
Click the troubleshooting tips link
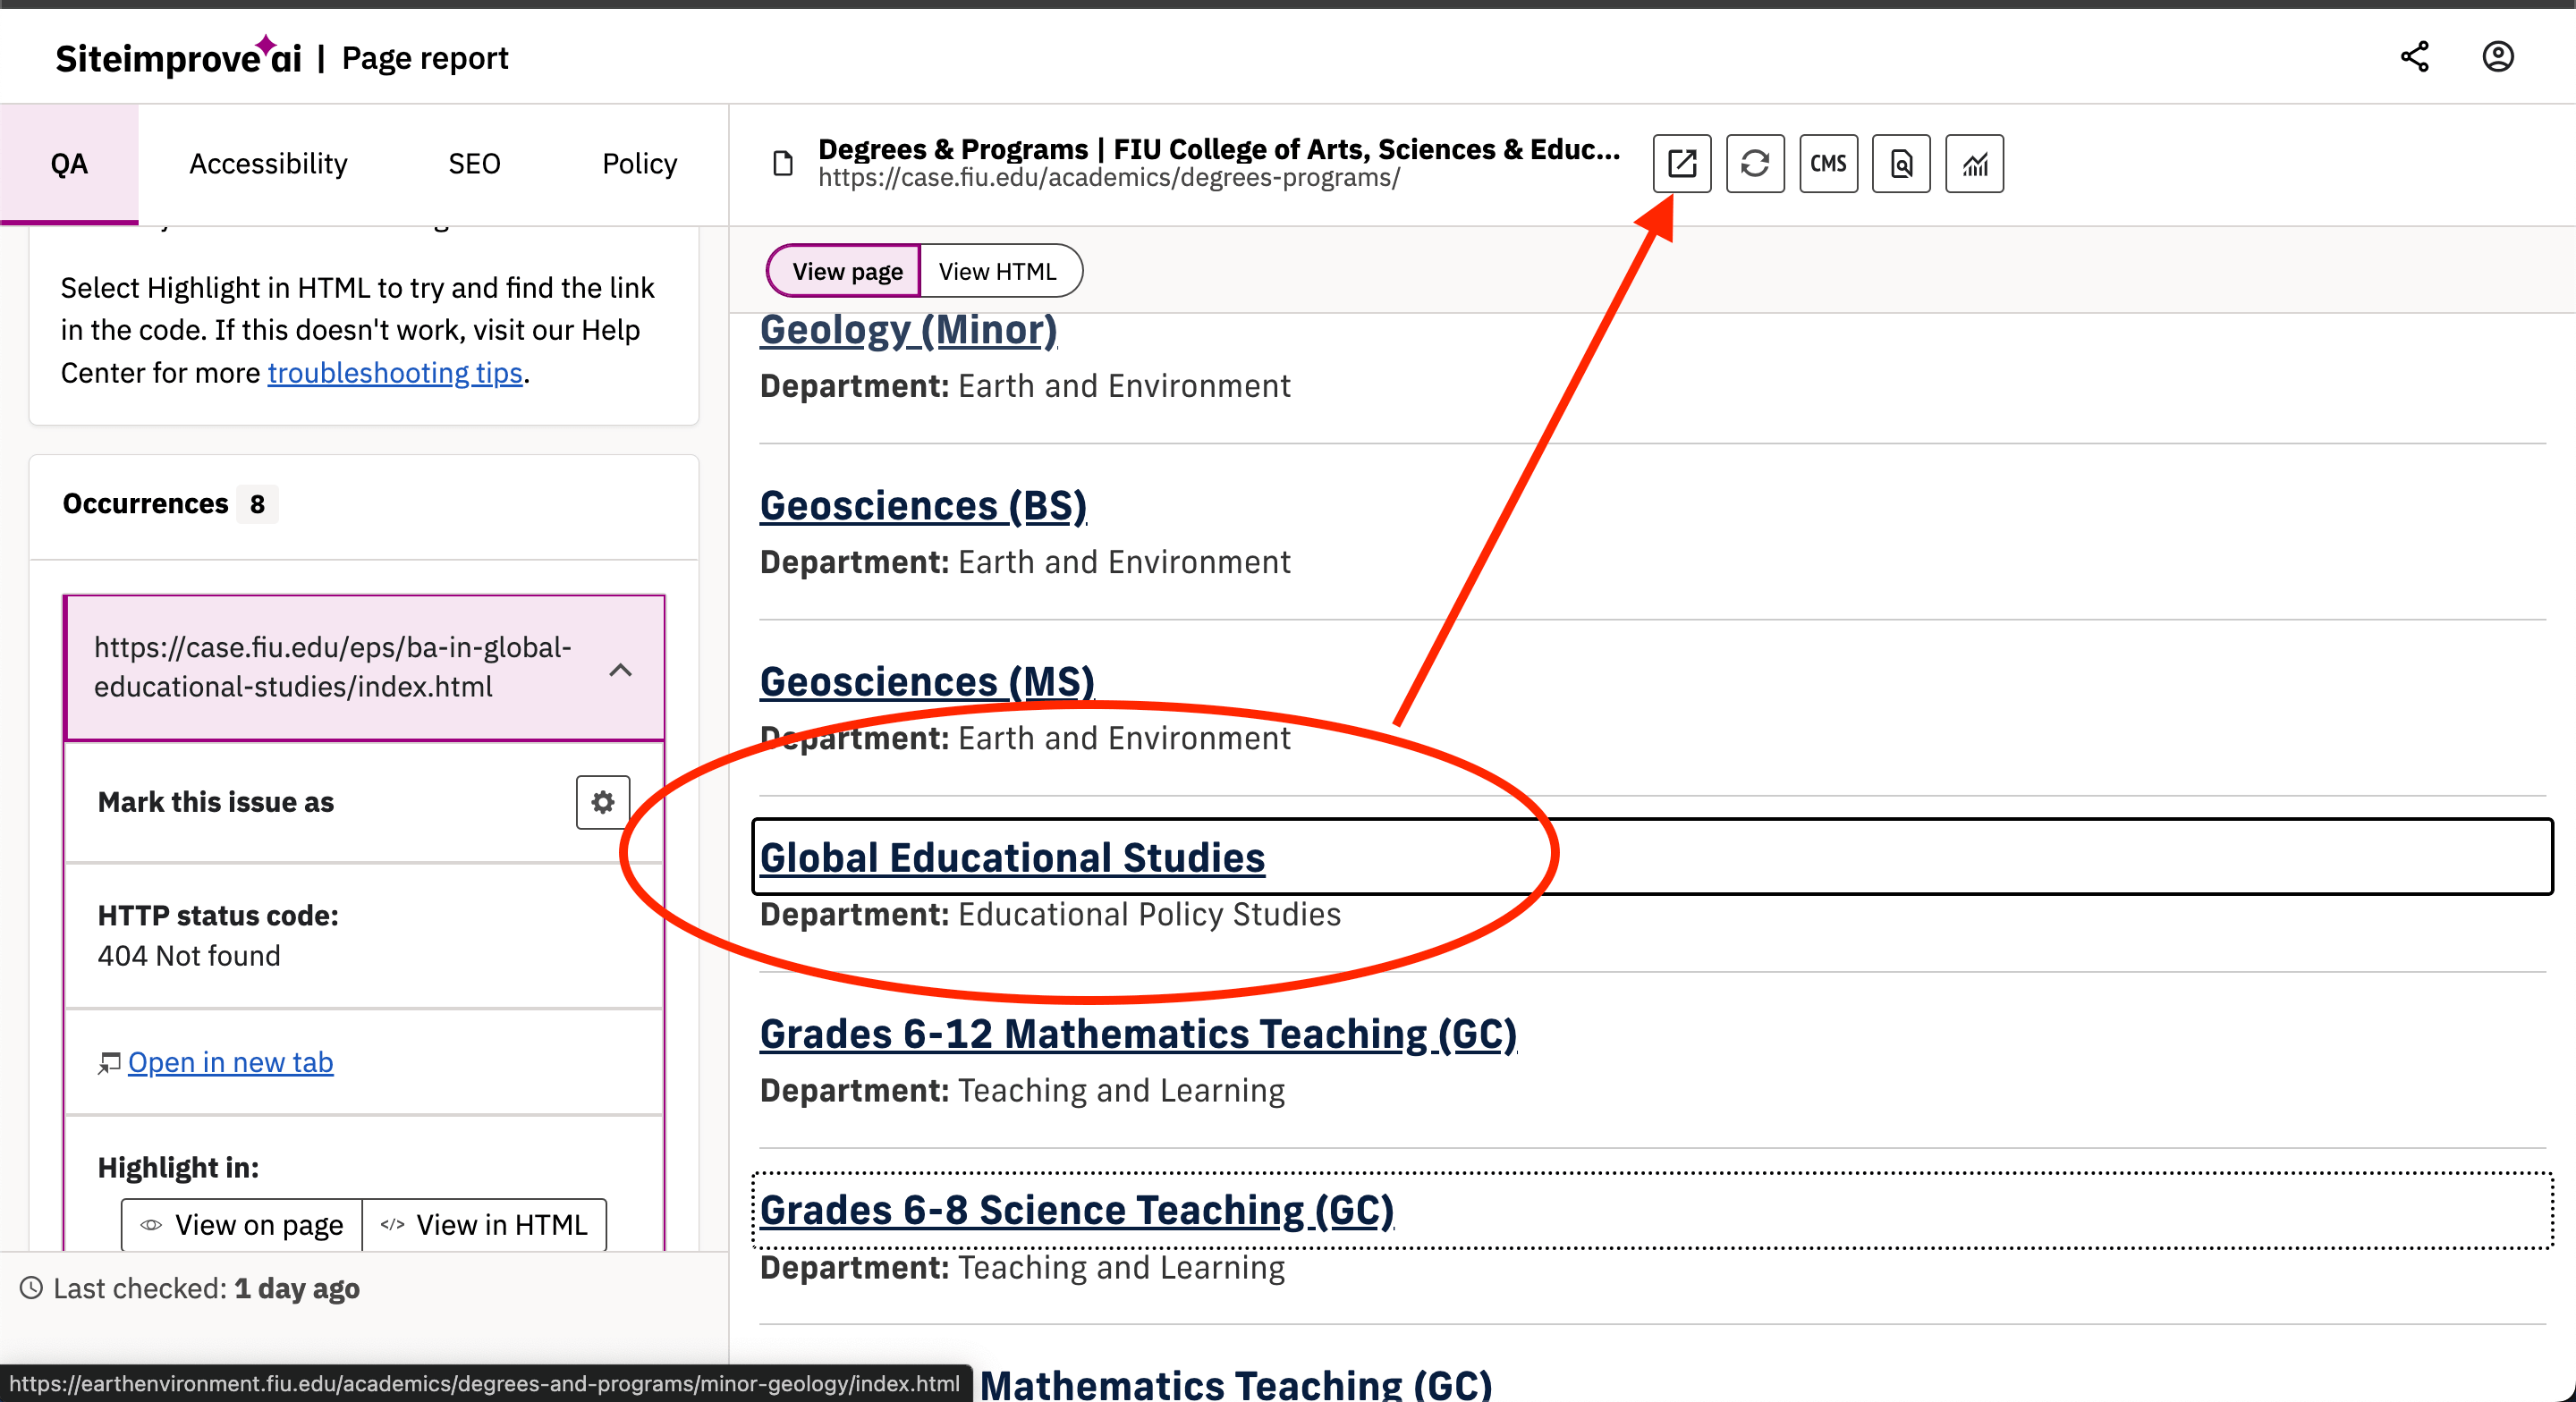395,373
